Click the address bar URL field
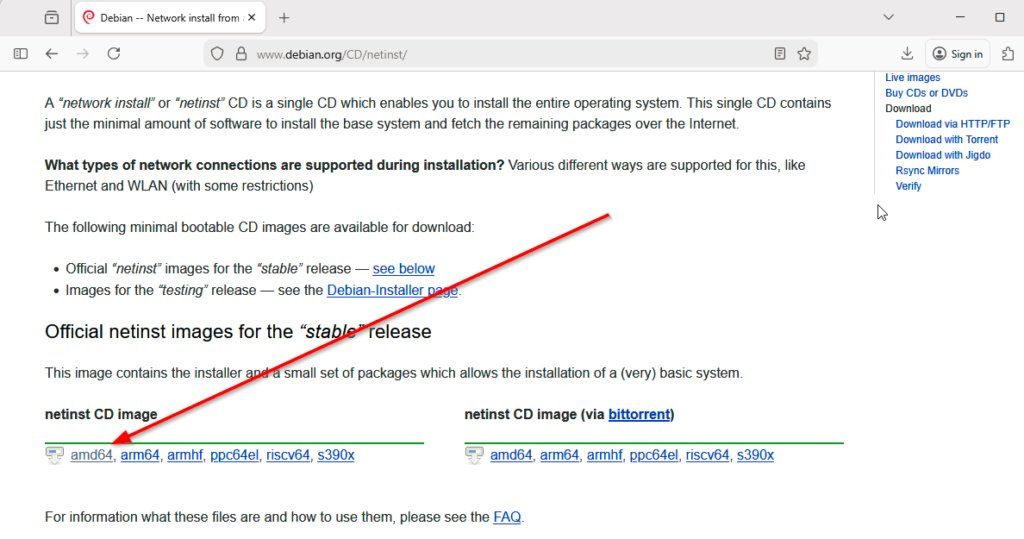Viewport: 1024px width, 539px height. 500,54
